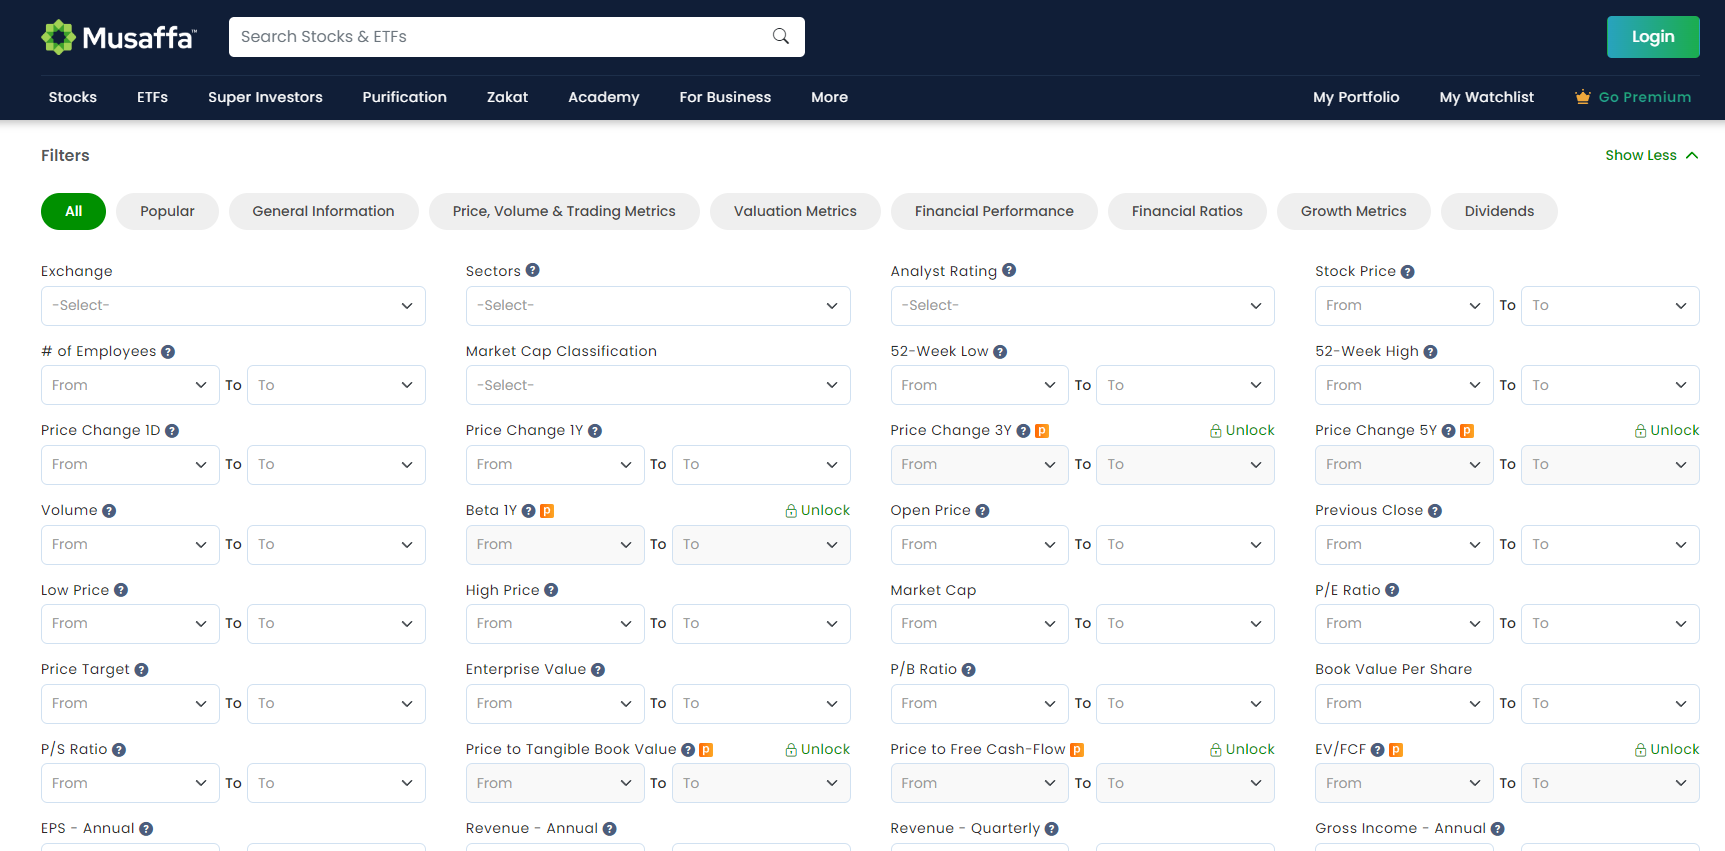Viewport: 1725px width, 851px height.
Task: Click the Search Stocks & ETFs field
Action: pos(500,37)
